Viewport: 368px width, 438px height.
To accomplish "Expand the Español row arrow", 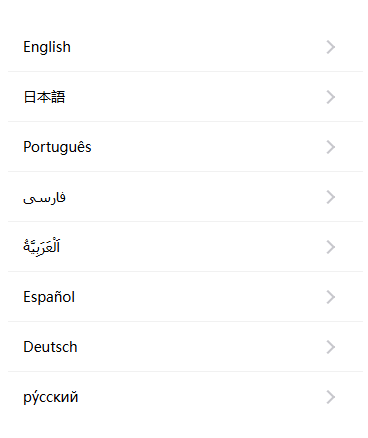I will click(x=330, y=297).
